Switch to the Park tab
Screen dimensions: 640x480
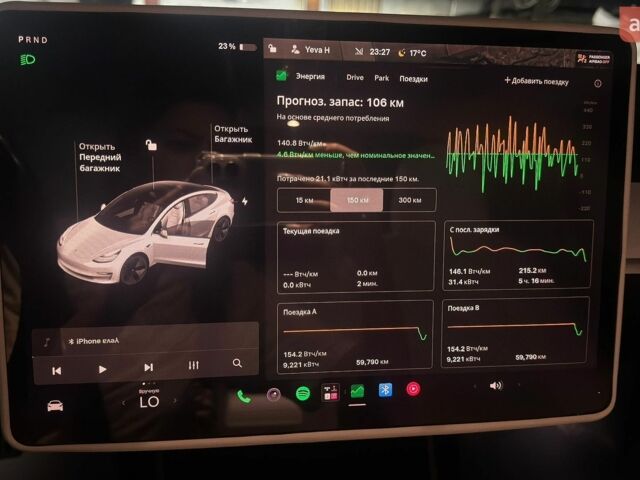[x=382, y=78]
